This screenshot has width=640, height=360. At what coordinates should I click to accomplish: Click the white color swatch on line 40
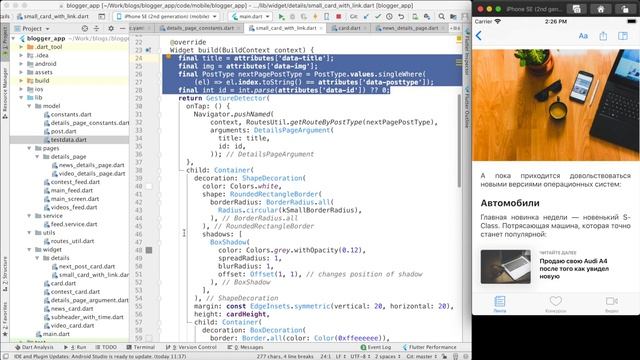(x=149, y=186)
